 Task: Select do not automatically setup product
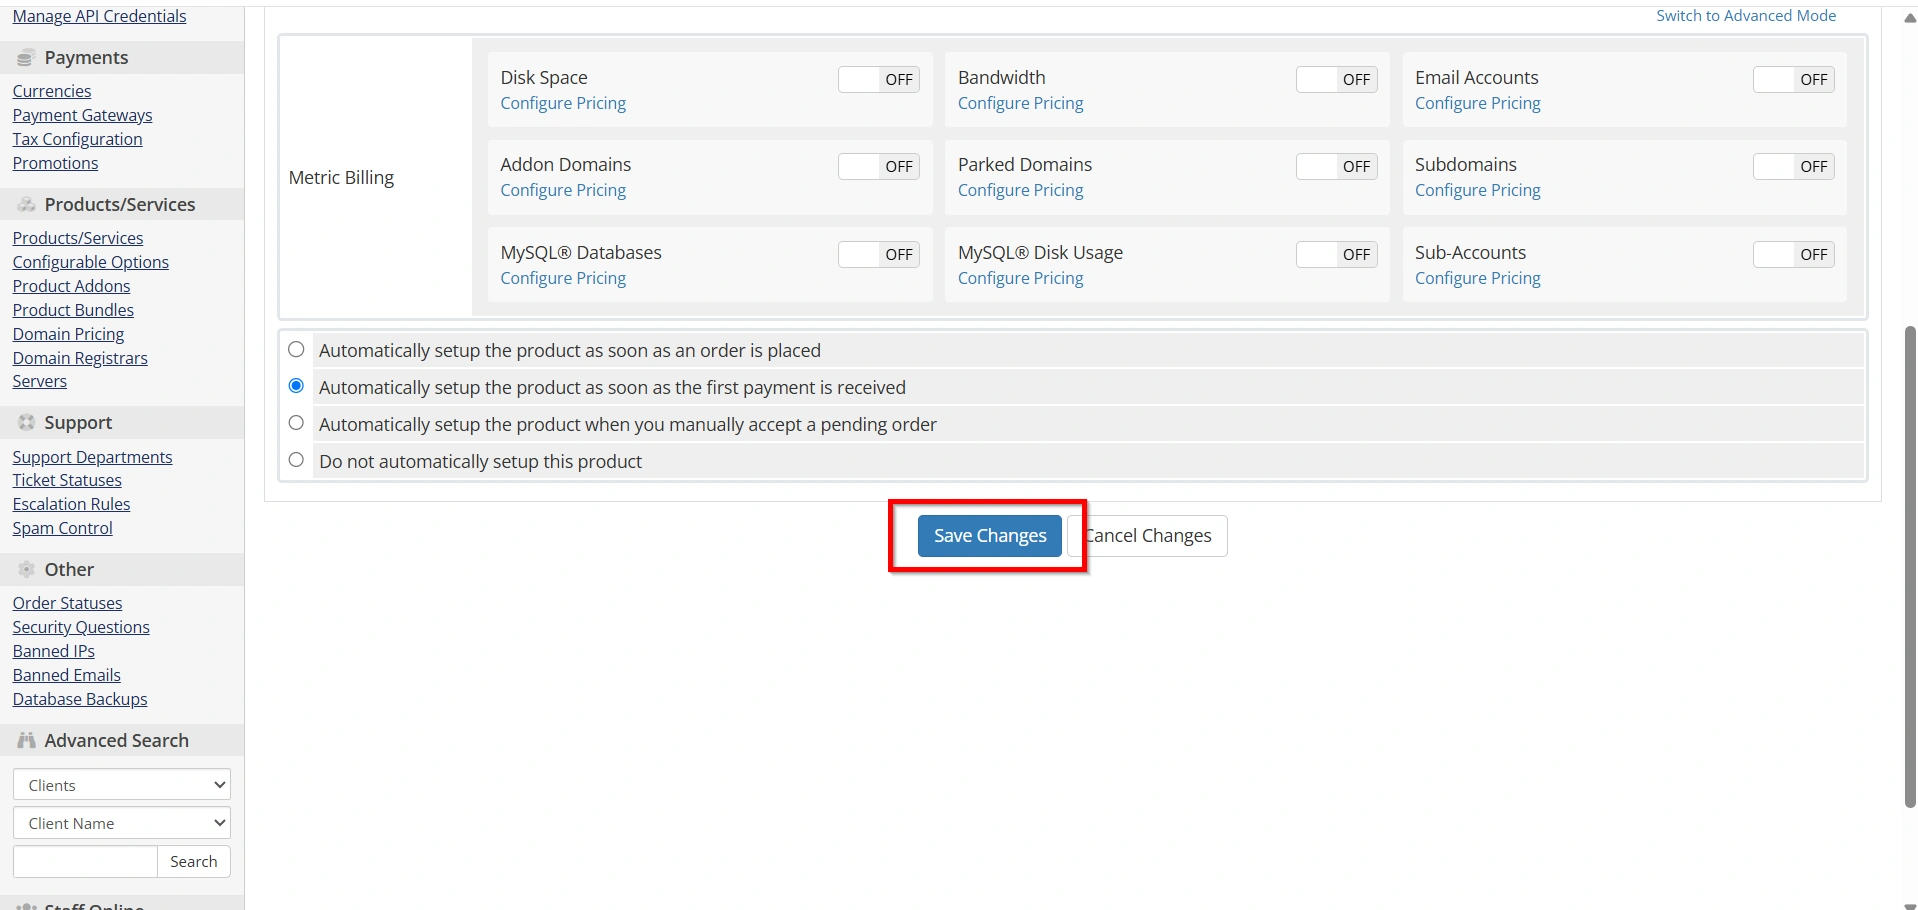(296, 460)
